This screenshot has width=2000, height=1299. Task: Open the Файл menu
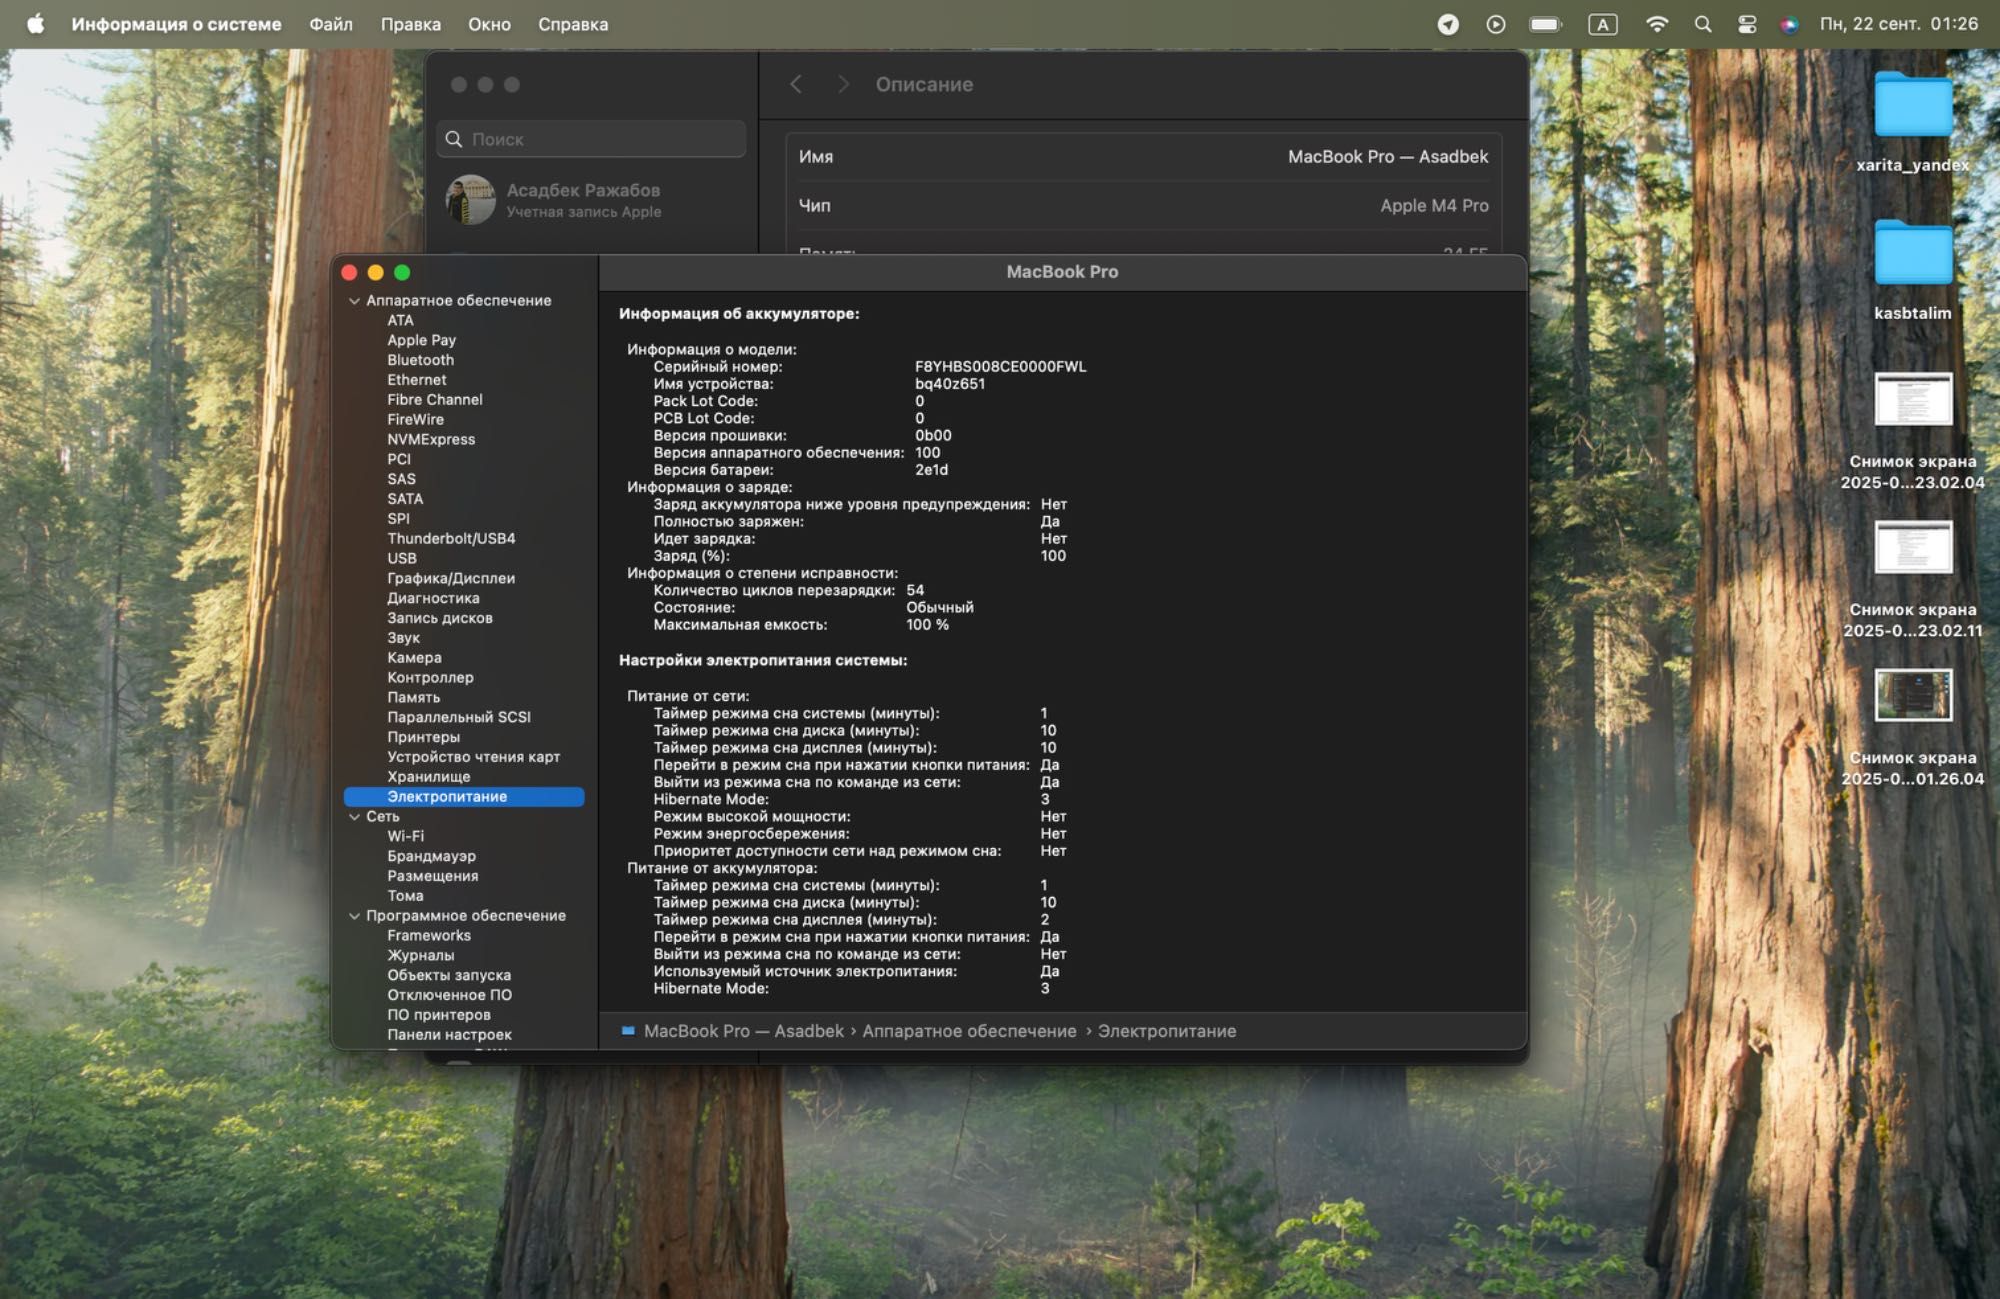(331, 24)
